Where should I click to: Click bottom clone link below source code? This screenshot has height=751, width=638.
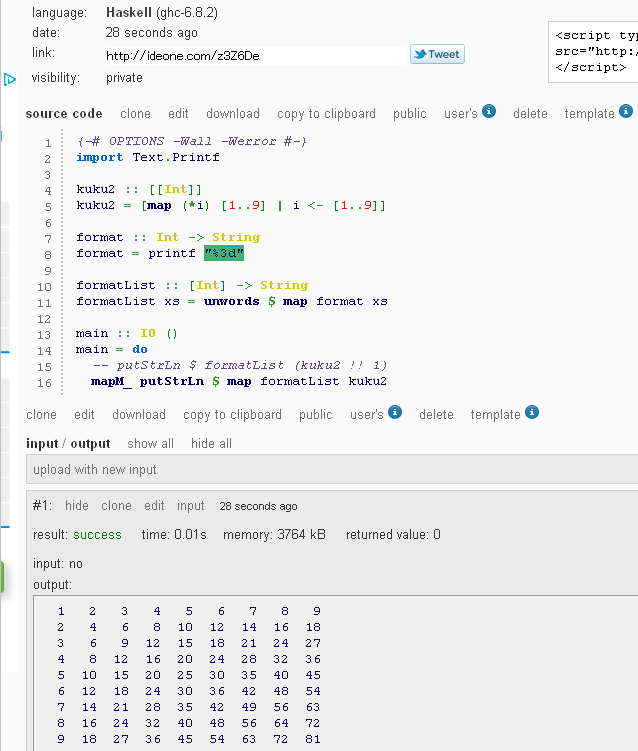click(42, 414)
